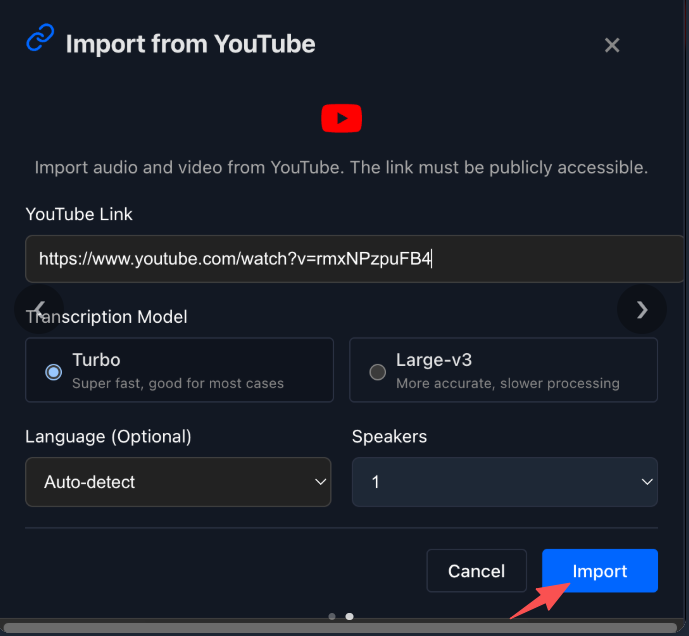
Task: Click 'More accurate, slower processing' text
Action: point(508,383)
